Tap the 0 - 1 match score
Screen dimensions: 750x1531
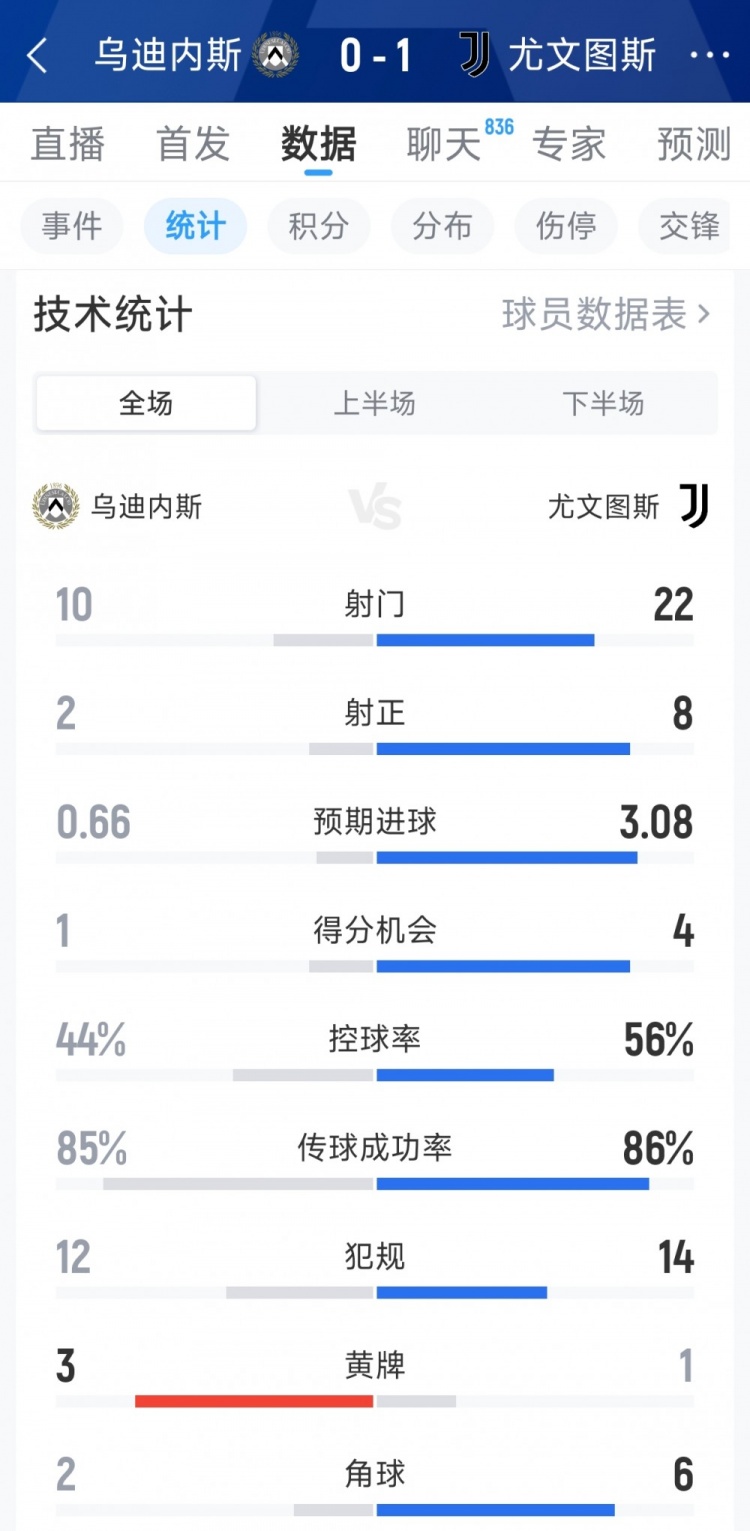tap(375, 56)
